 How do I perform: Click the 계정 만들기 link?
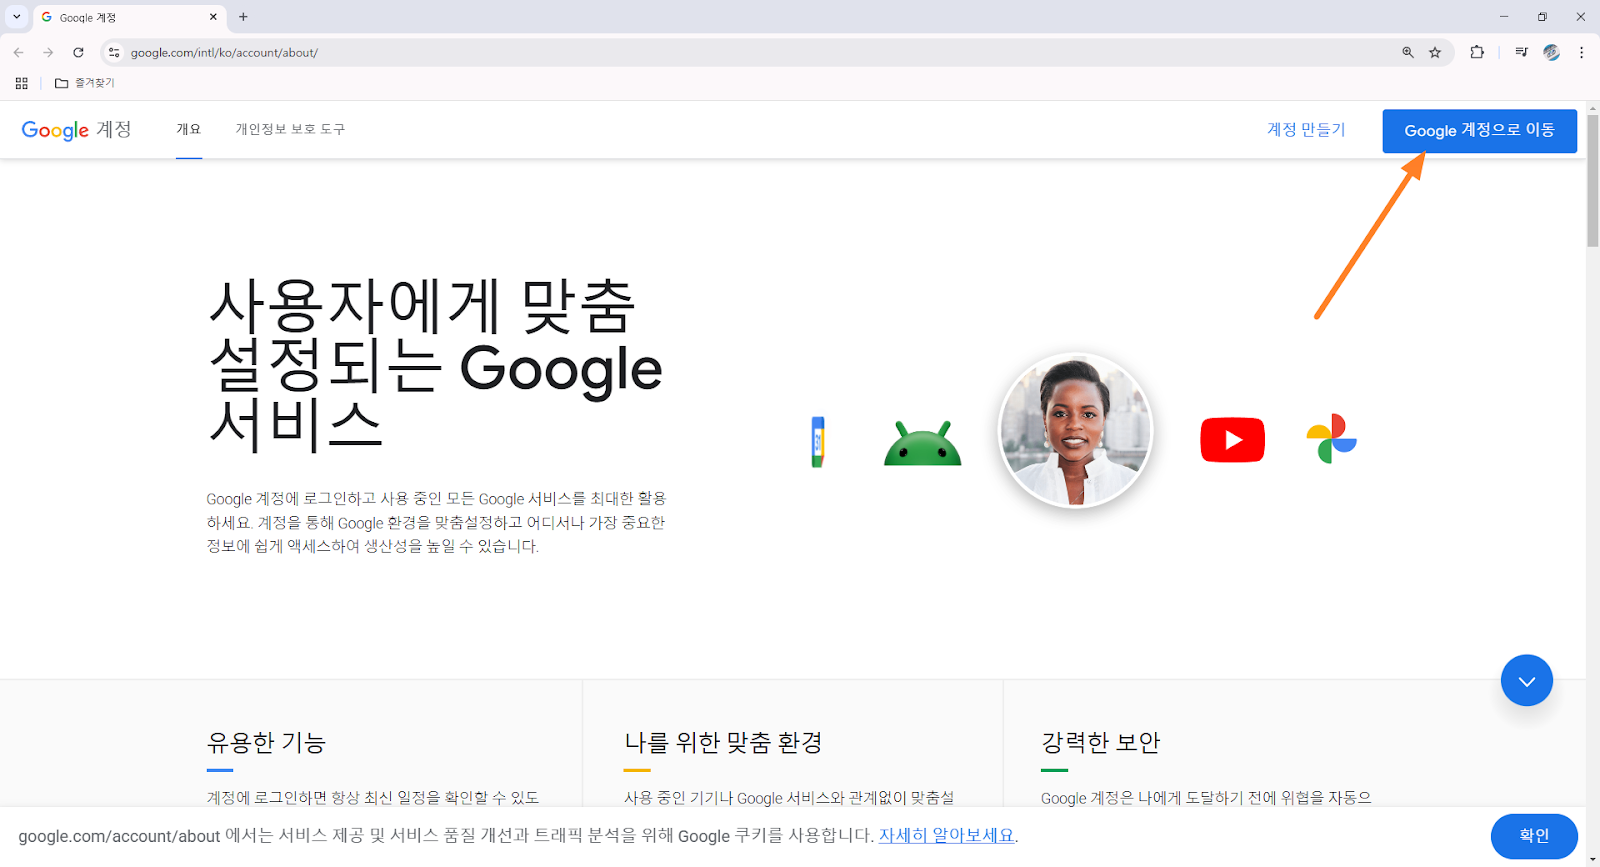[1306, 130]
